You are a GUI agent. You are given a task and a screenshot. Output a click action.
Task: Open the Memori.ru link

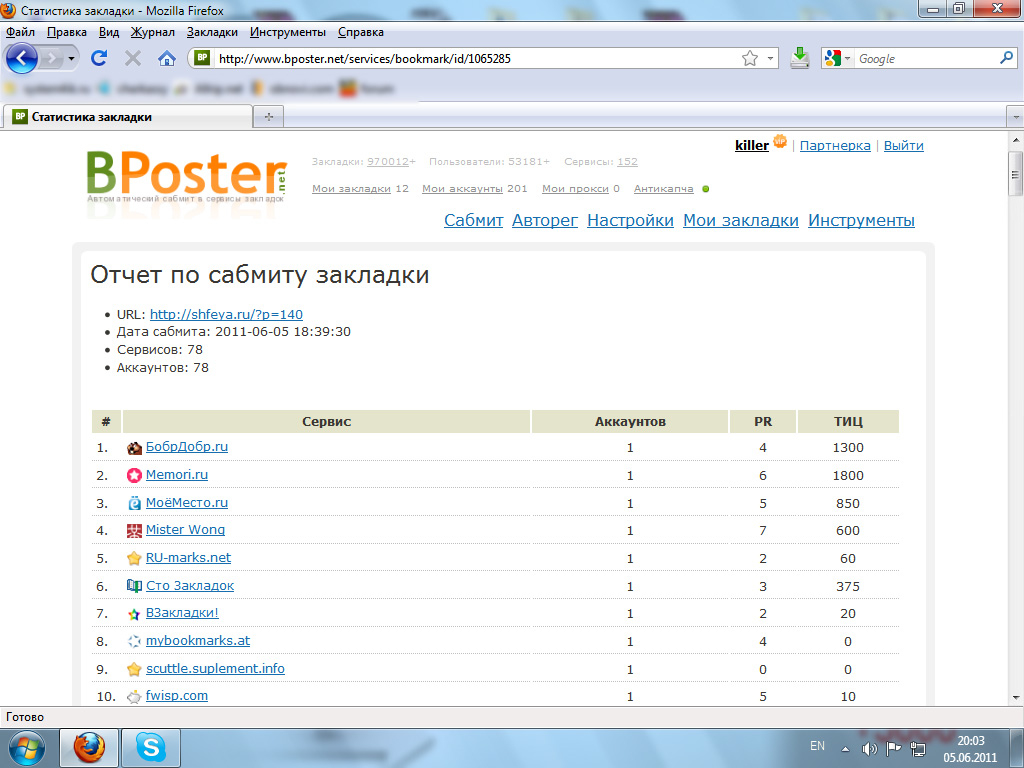coord(177,475)
